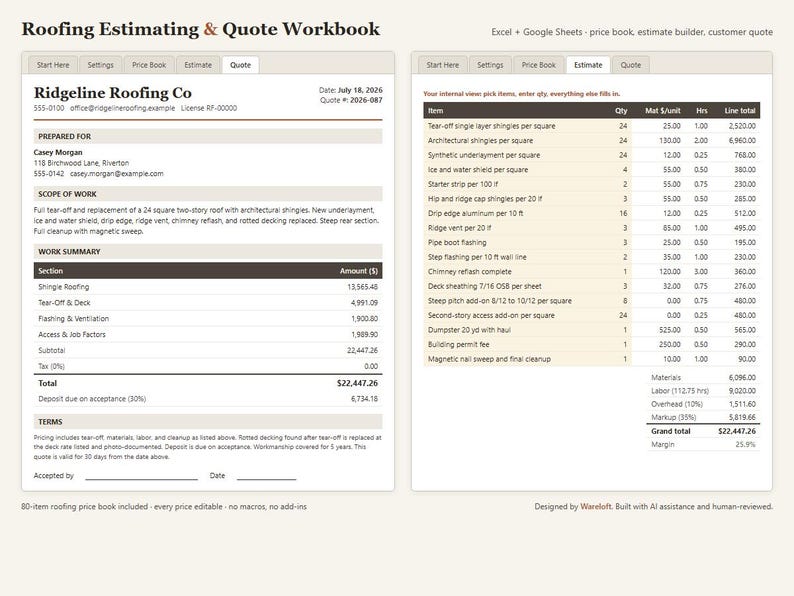Screen dimensions: 794x596
Task: Switch to Estimate tab in left panel
Action: tap(198, 65)
